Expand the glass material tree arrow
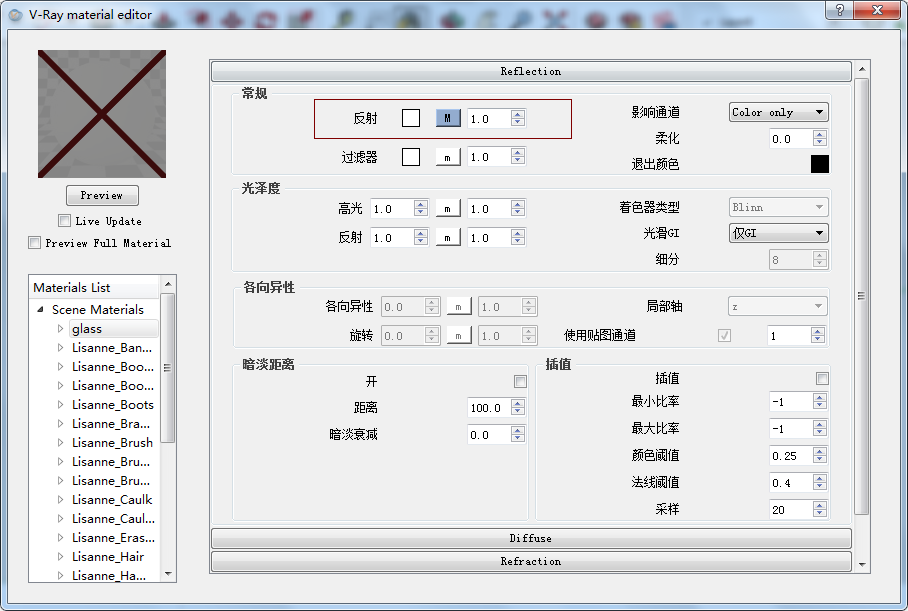Screen dimensions: 908x611 [60, 329]
